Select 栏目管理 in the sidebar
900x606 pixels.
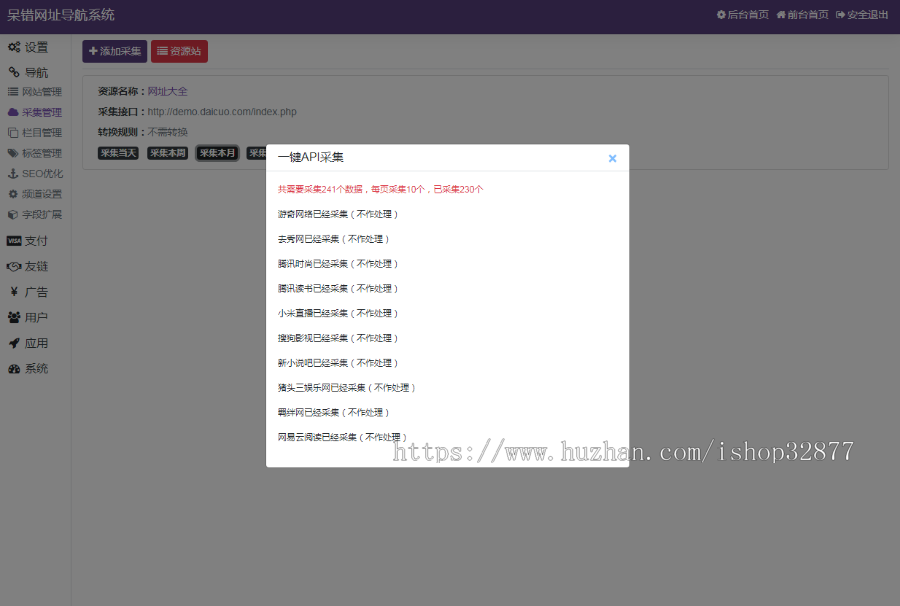pos(36,133)
